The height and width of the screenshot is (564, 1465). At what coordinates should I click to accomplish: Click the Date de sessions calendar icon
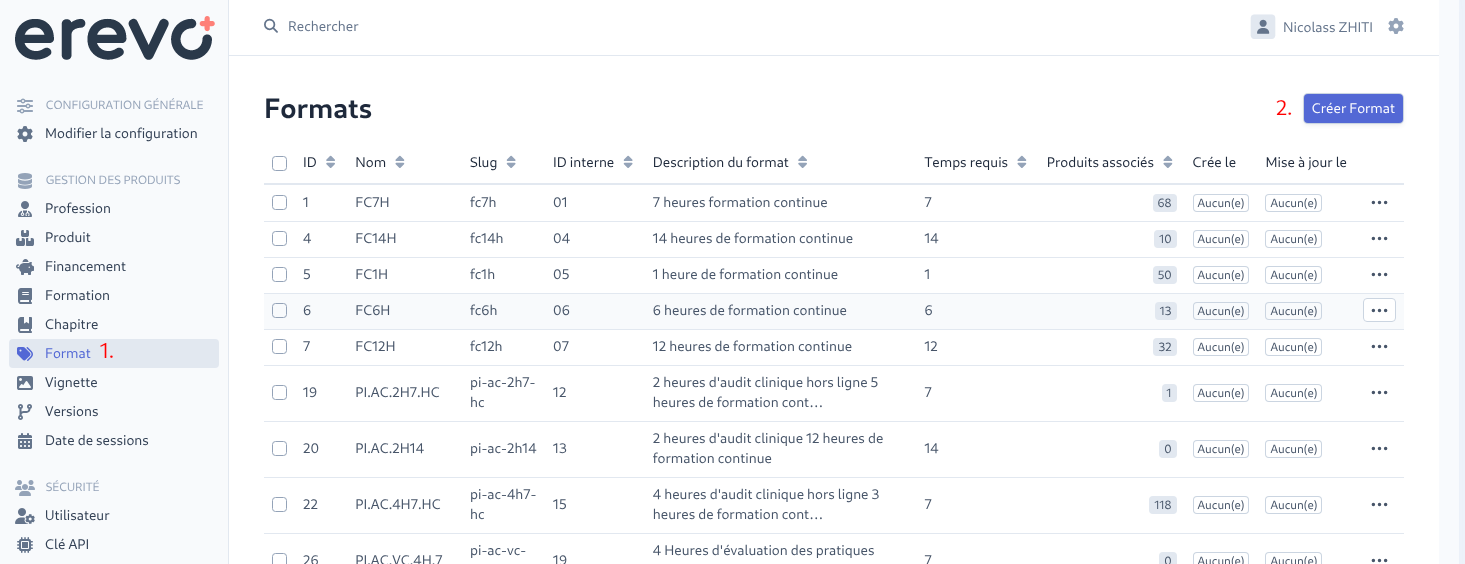25,440
